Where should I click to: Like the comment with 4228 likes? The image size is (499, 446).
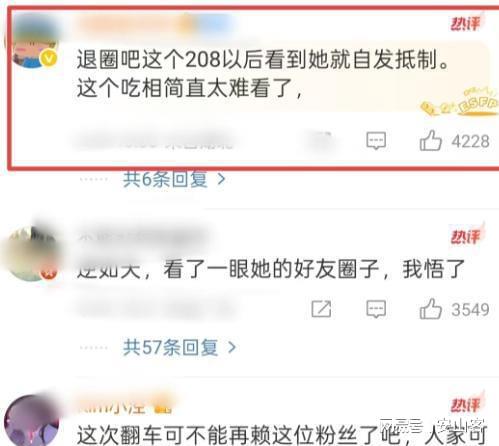431,141
